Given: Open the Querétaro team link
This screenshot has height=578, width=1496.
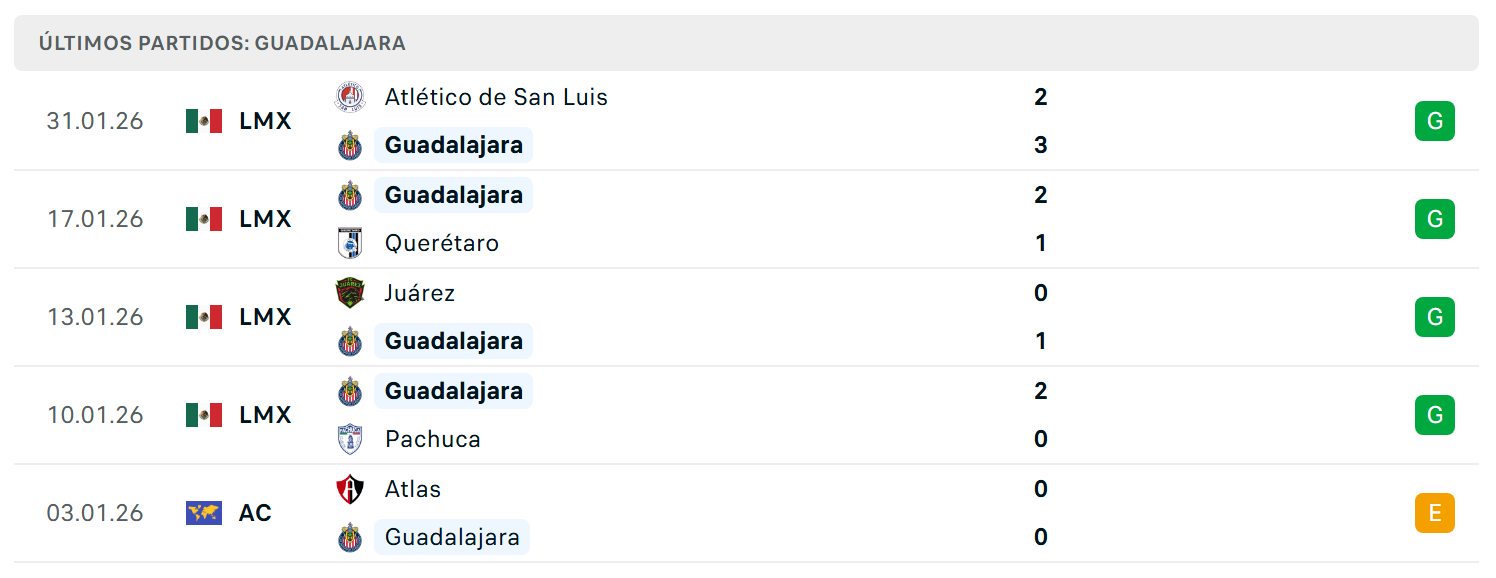Looking at the screenshot, I should click(x=442, y=243).
